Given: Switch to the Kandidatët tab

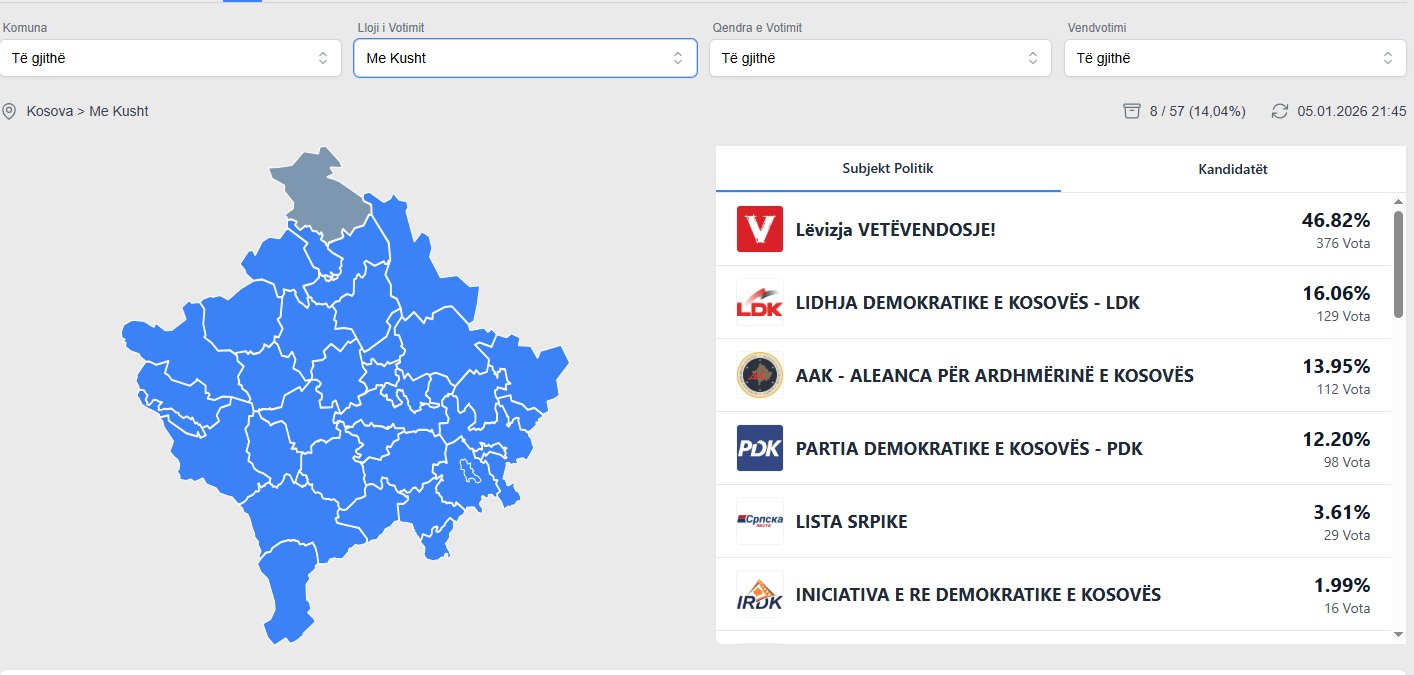Looking at the screenshot, I should 1233,169.
